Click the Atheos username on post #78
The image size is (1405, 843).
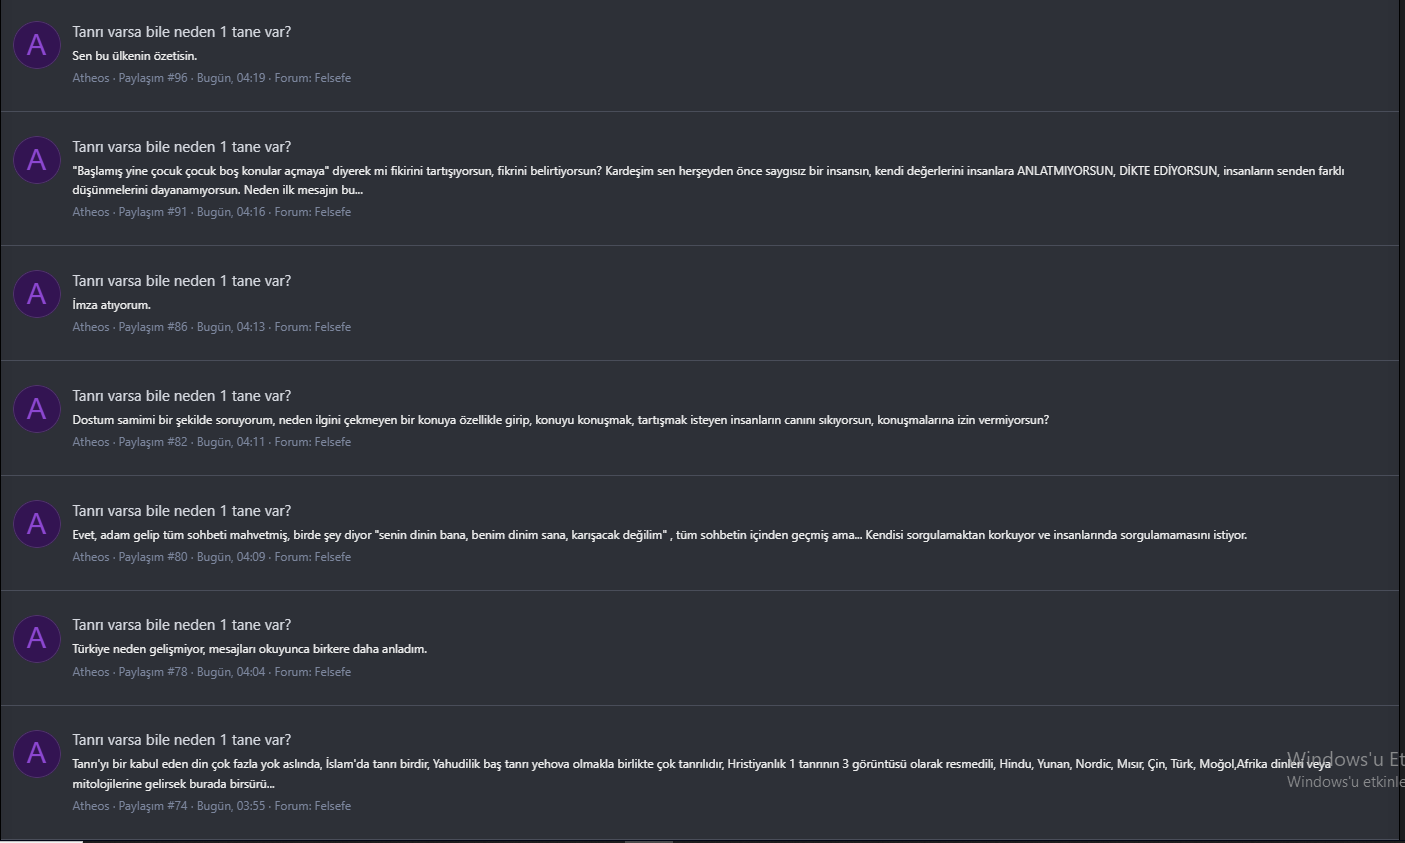(90, 672)
